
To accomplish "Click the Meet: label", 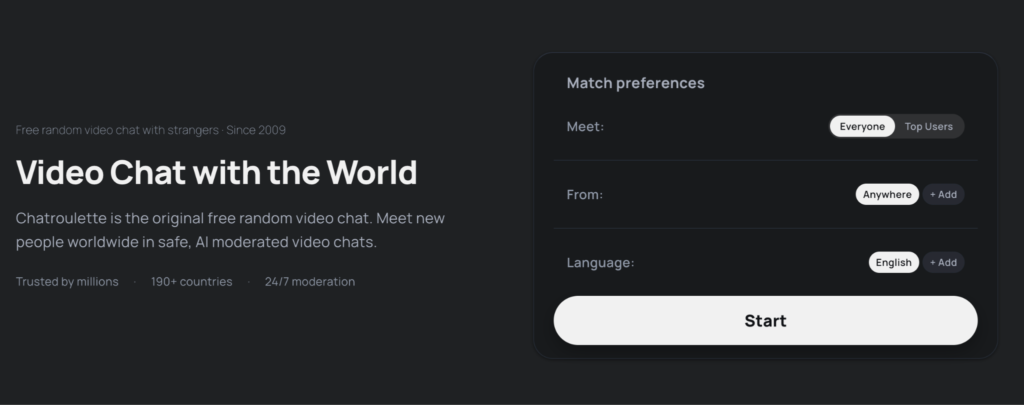I will tap(585, 127).
